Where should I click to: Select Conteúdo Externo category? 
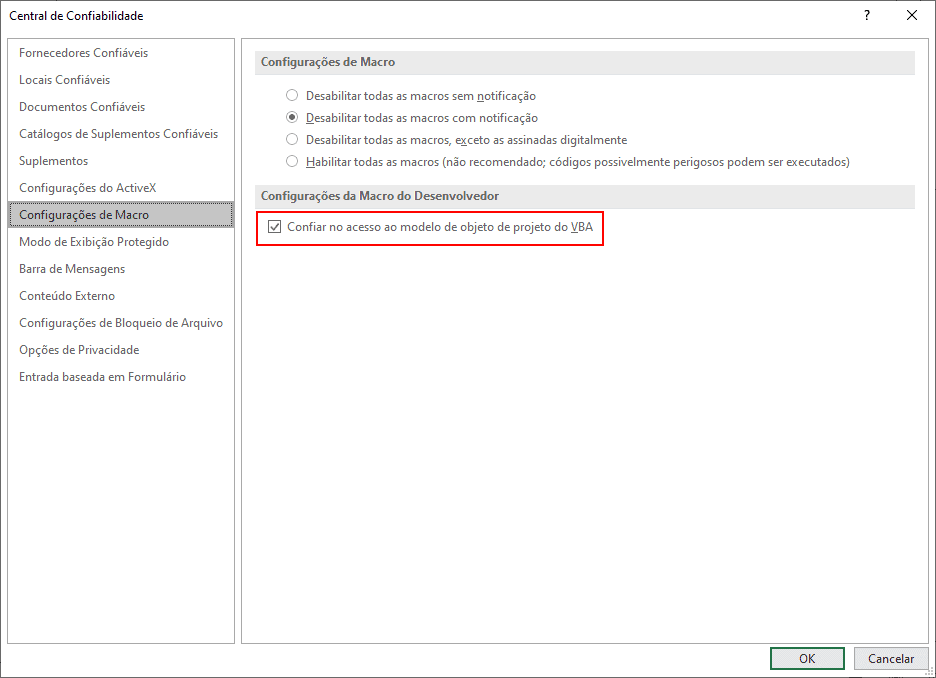click(x=67, y=296)
